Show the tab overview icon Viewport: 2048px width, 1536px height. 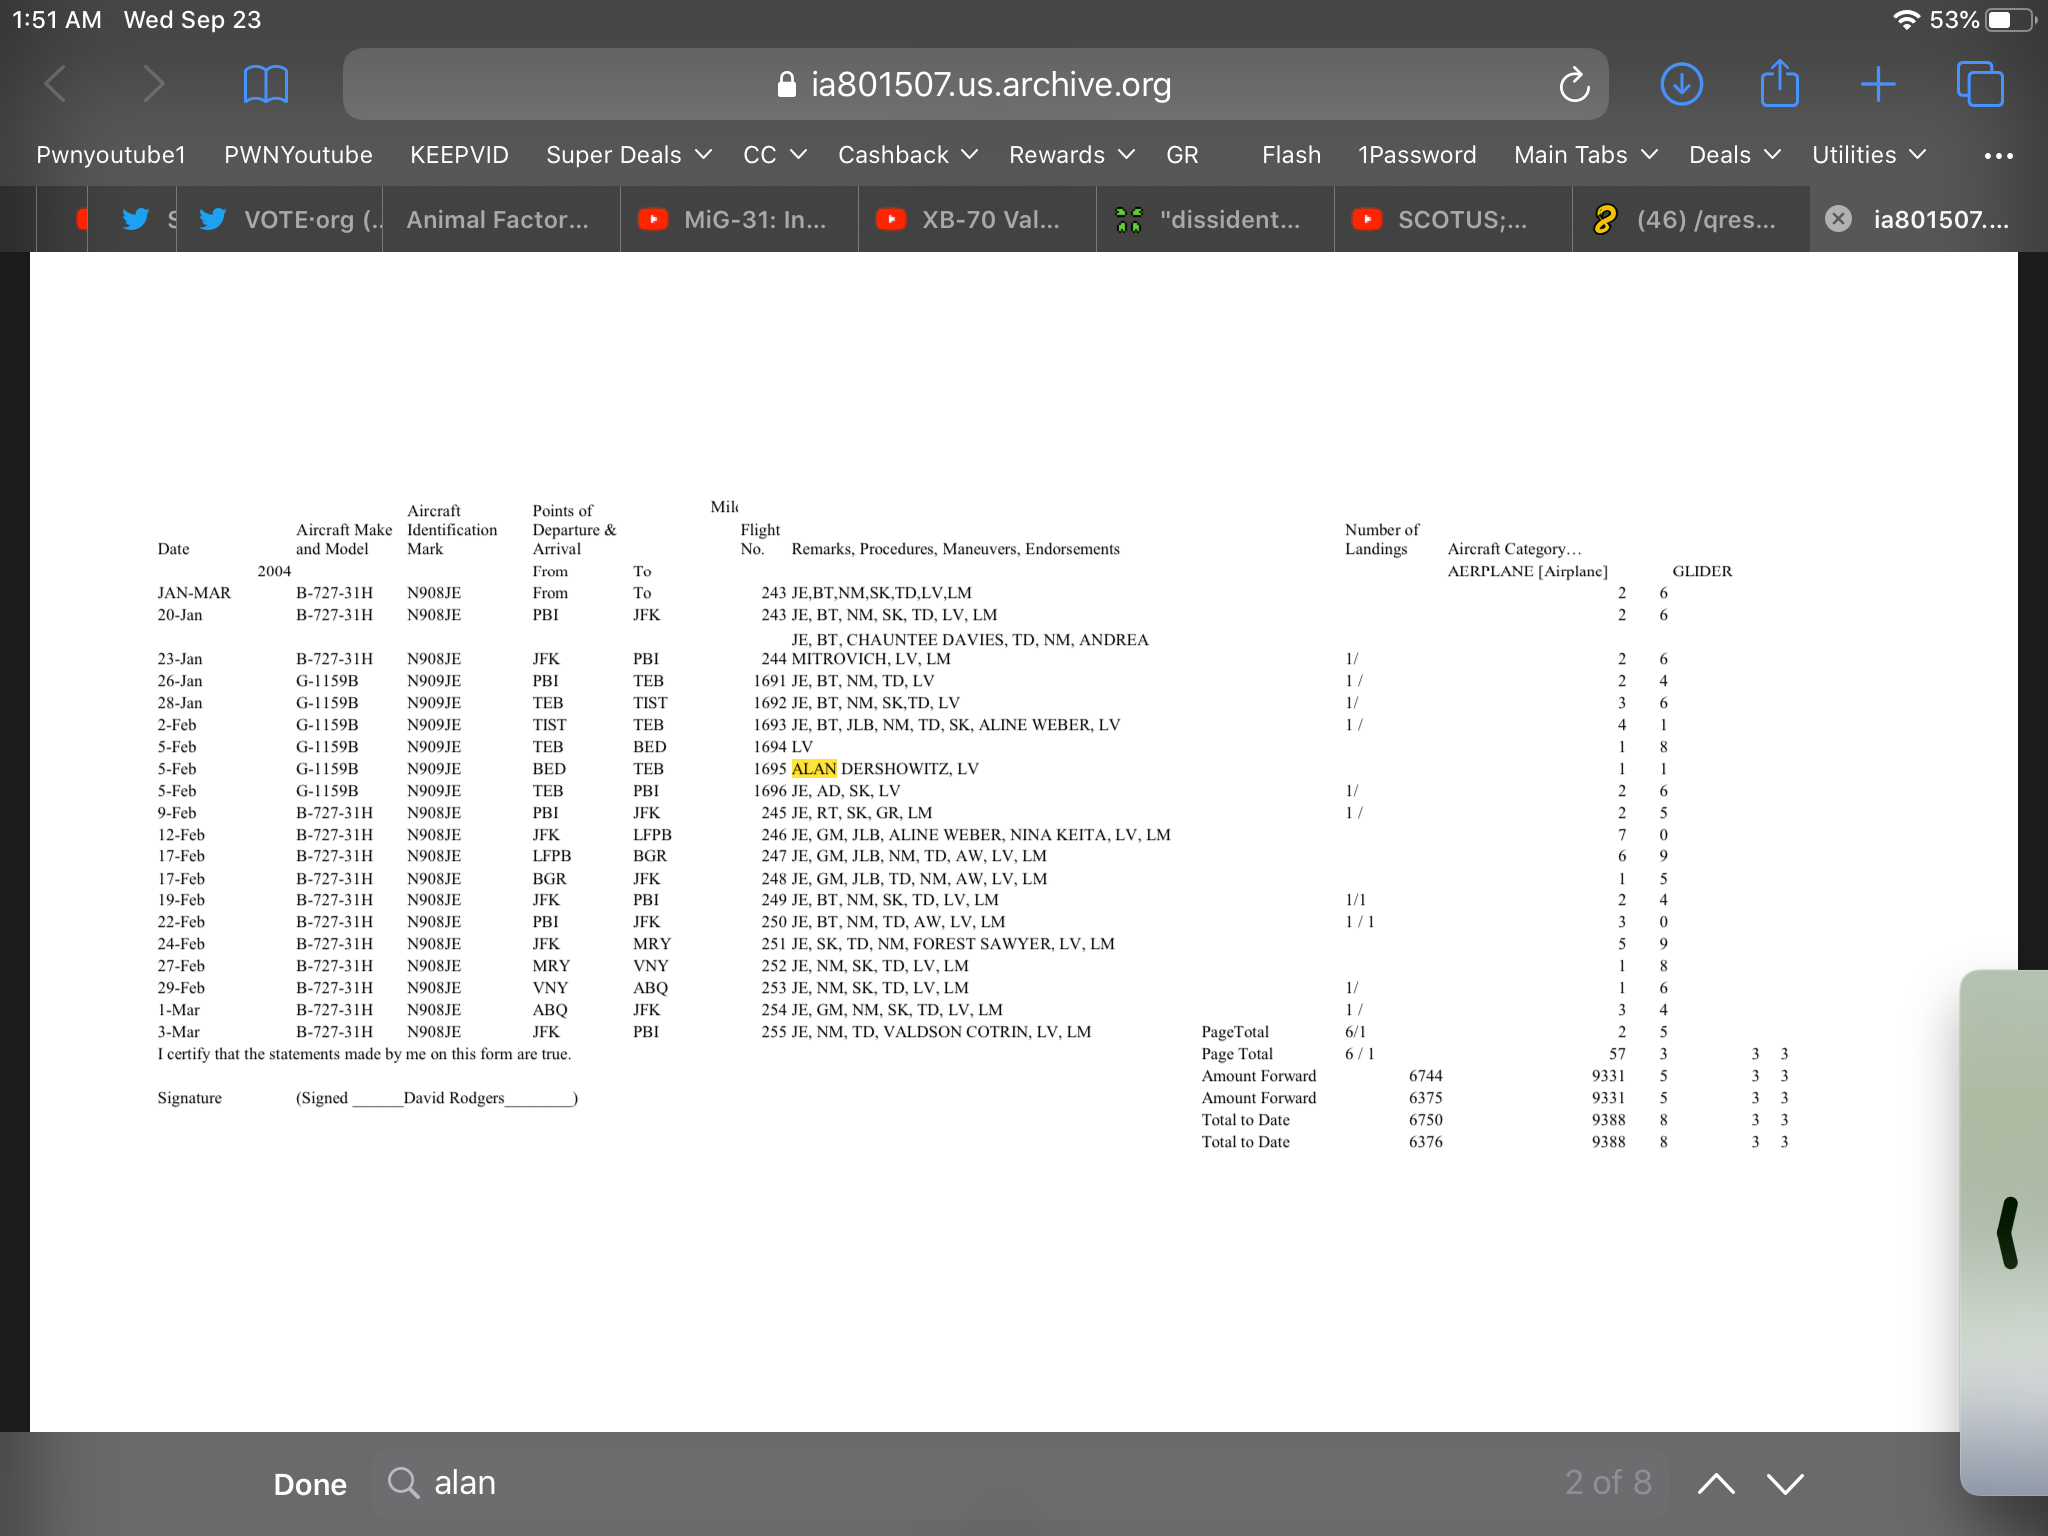point(1980,84)
